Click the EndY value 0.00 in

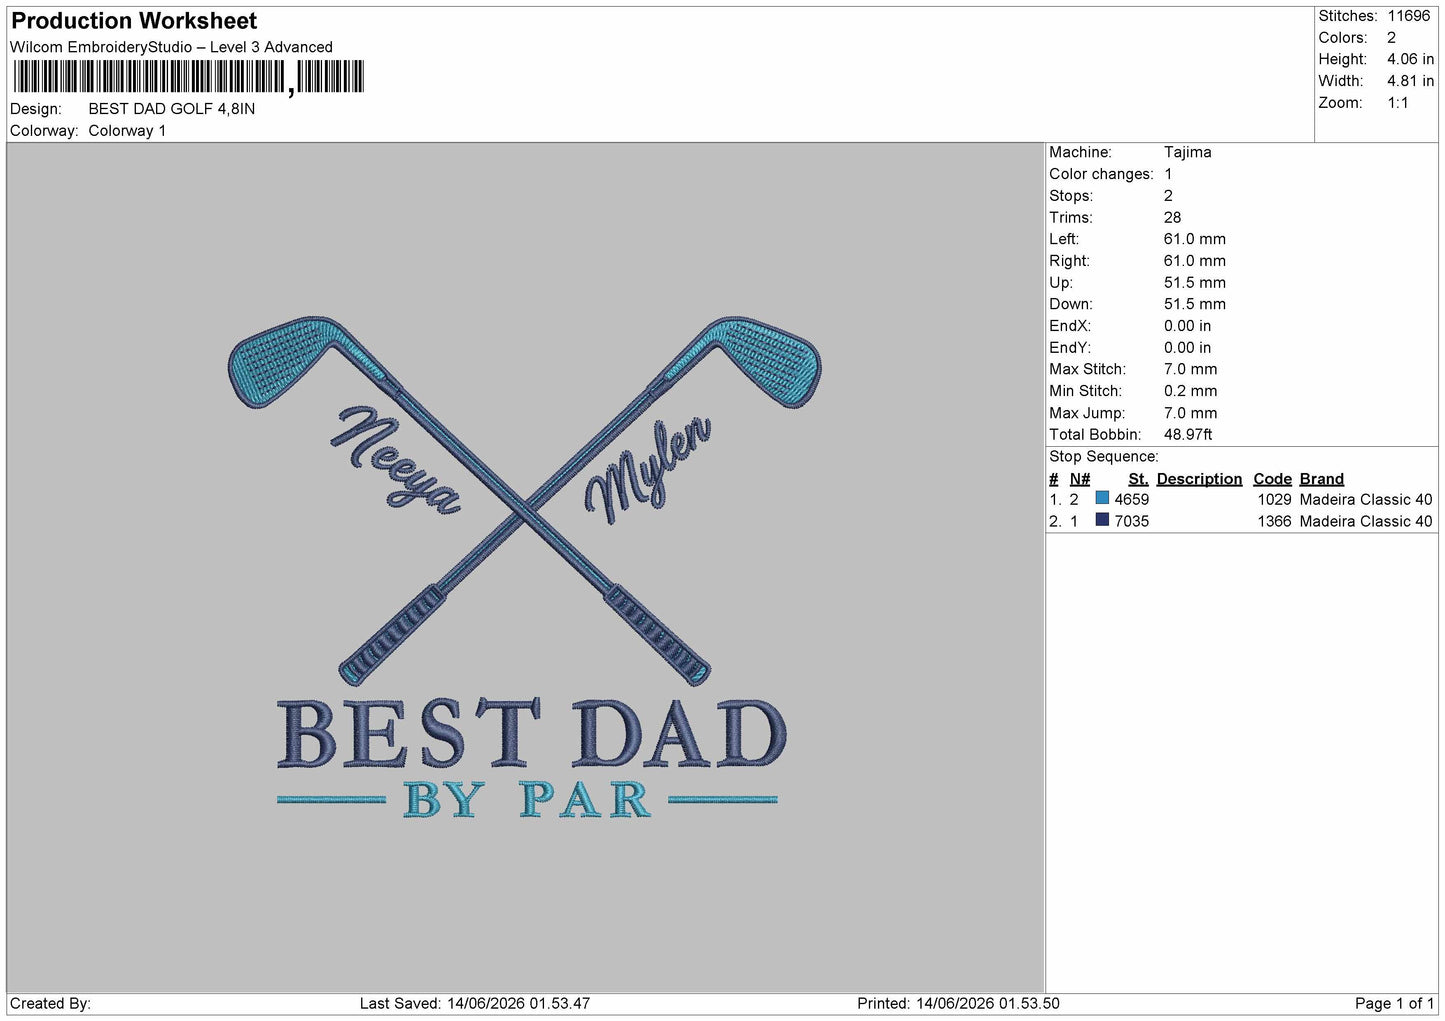[1187, 348]
